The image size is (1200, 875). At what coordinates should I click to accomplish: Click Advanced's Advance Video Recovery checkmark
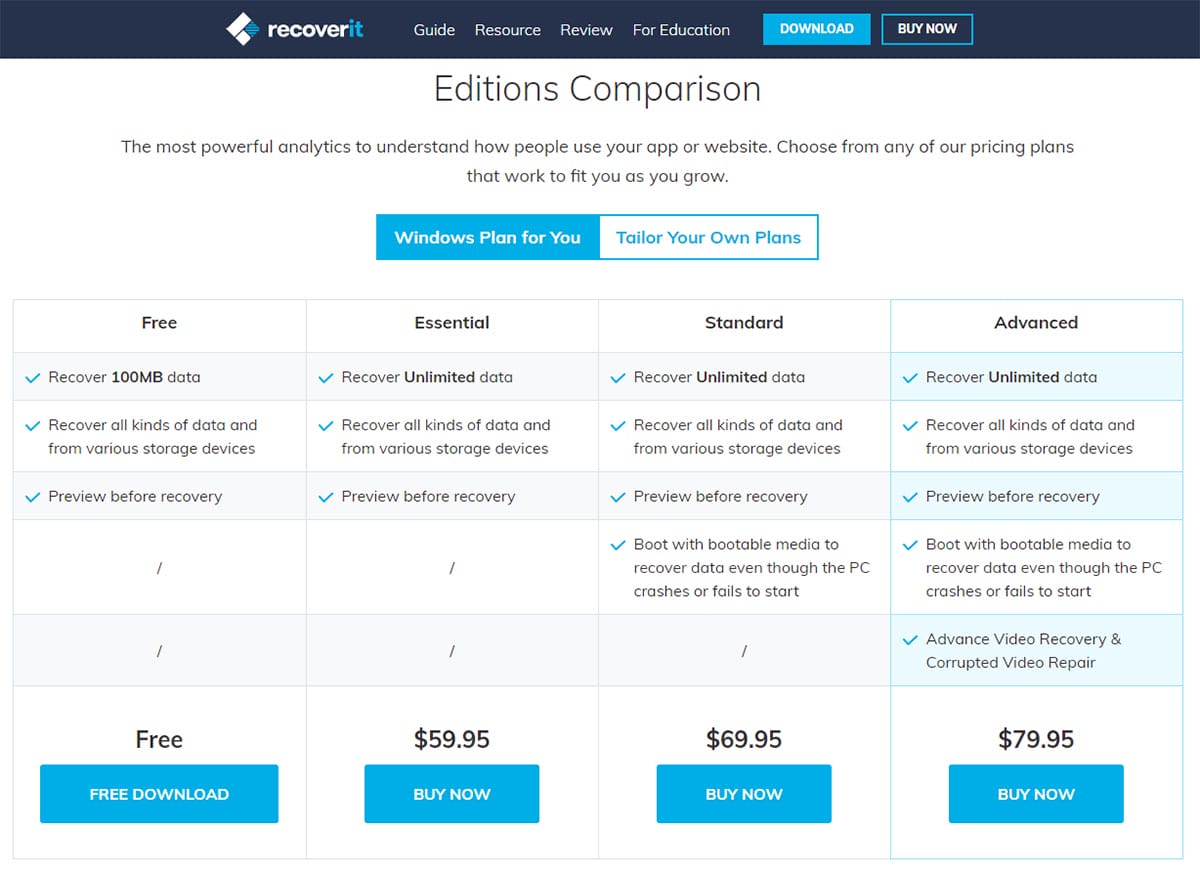click(x=910, y=640)
